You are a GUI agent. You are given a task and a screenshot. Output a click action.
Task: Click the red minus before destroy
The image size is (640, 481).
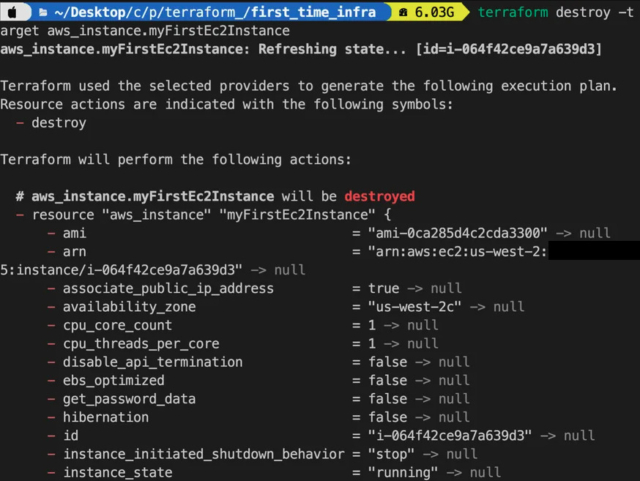[20, 123]
